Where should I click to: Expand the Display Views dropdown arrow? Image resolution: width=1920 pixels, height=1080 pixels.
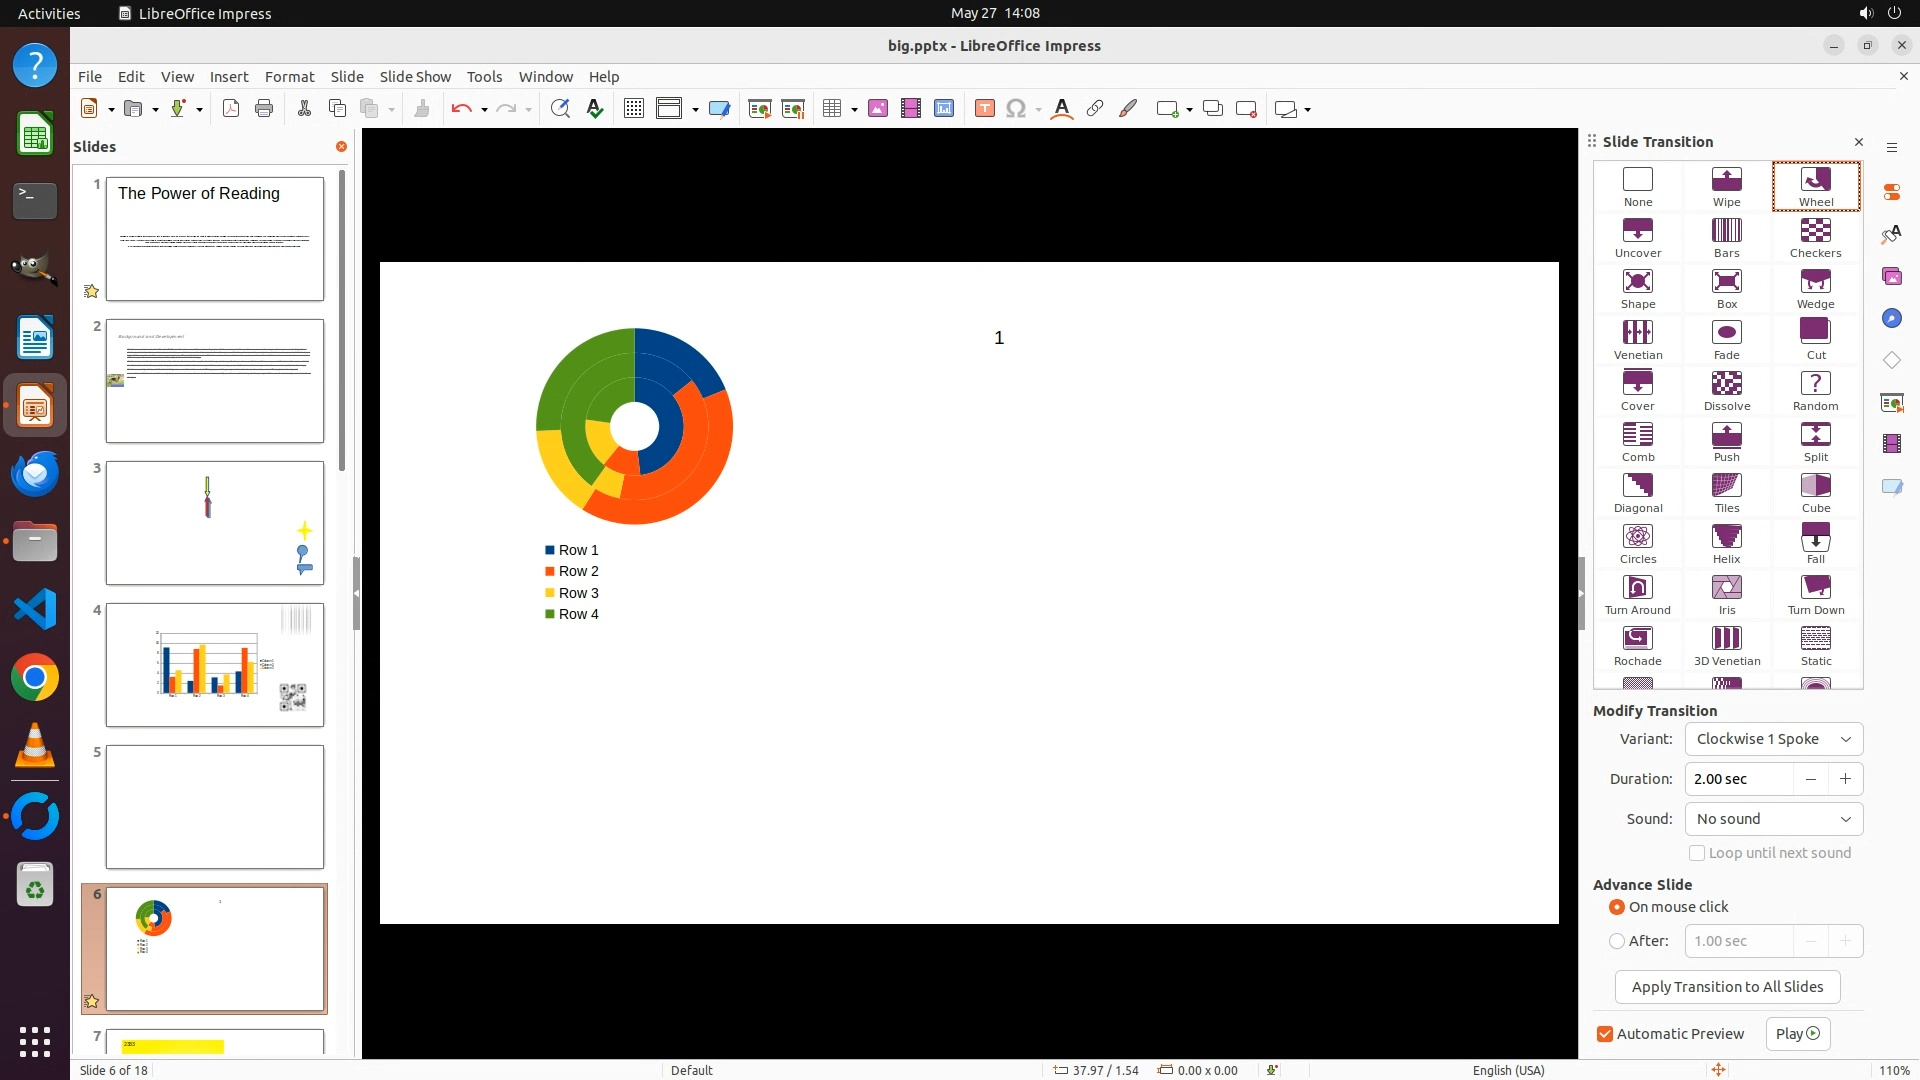[x=695, y=110]
